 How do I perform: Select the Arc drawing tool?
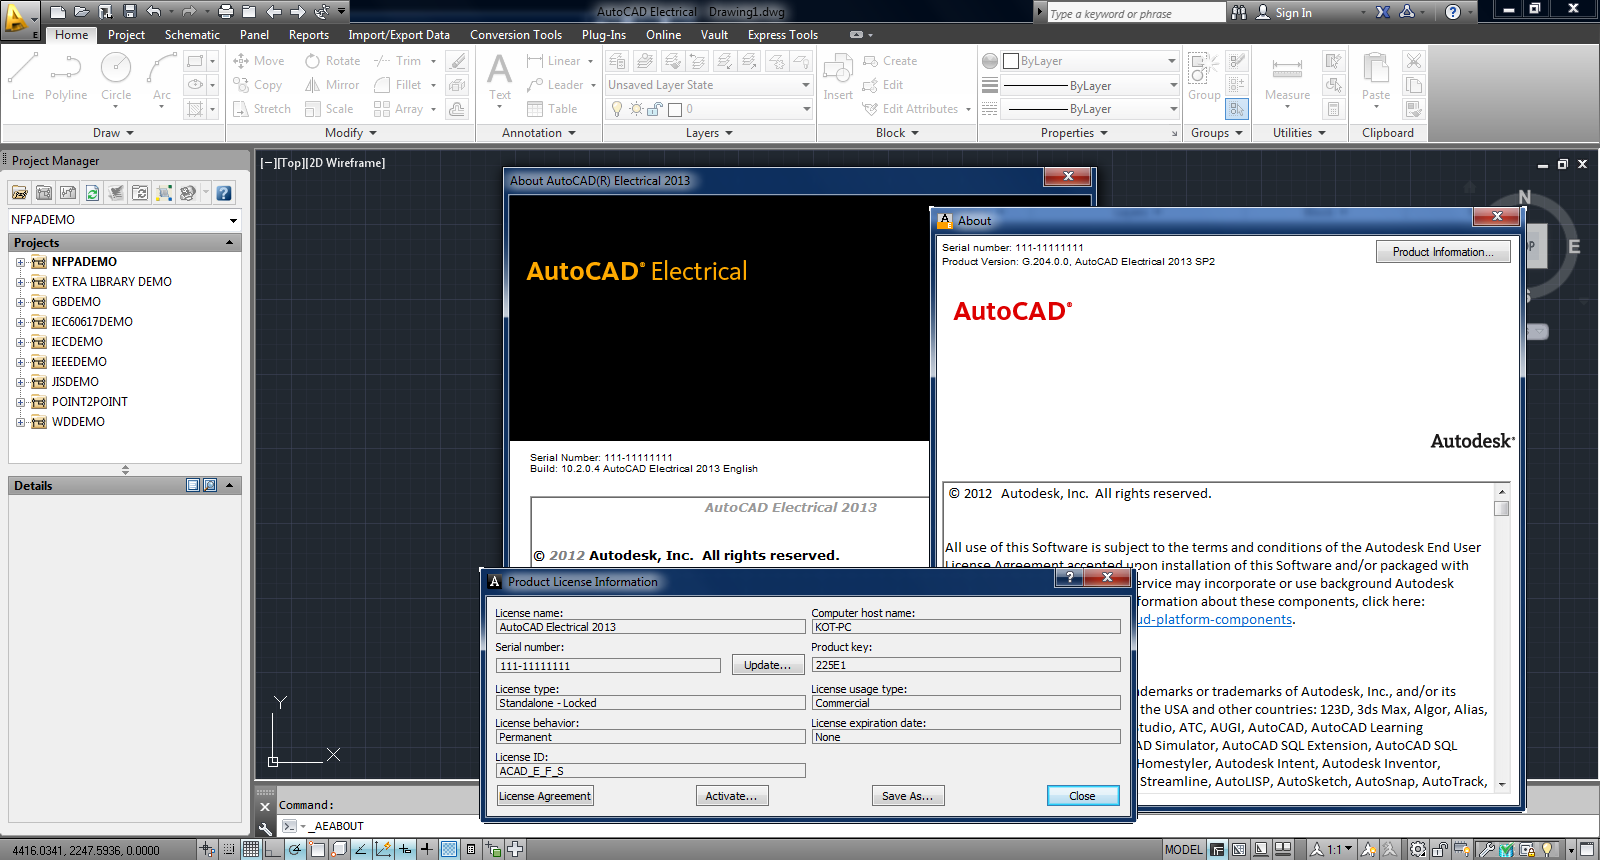[162, 78]
